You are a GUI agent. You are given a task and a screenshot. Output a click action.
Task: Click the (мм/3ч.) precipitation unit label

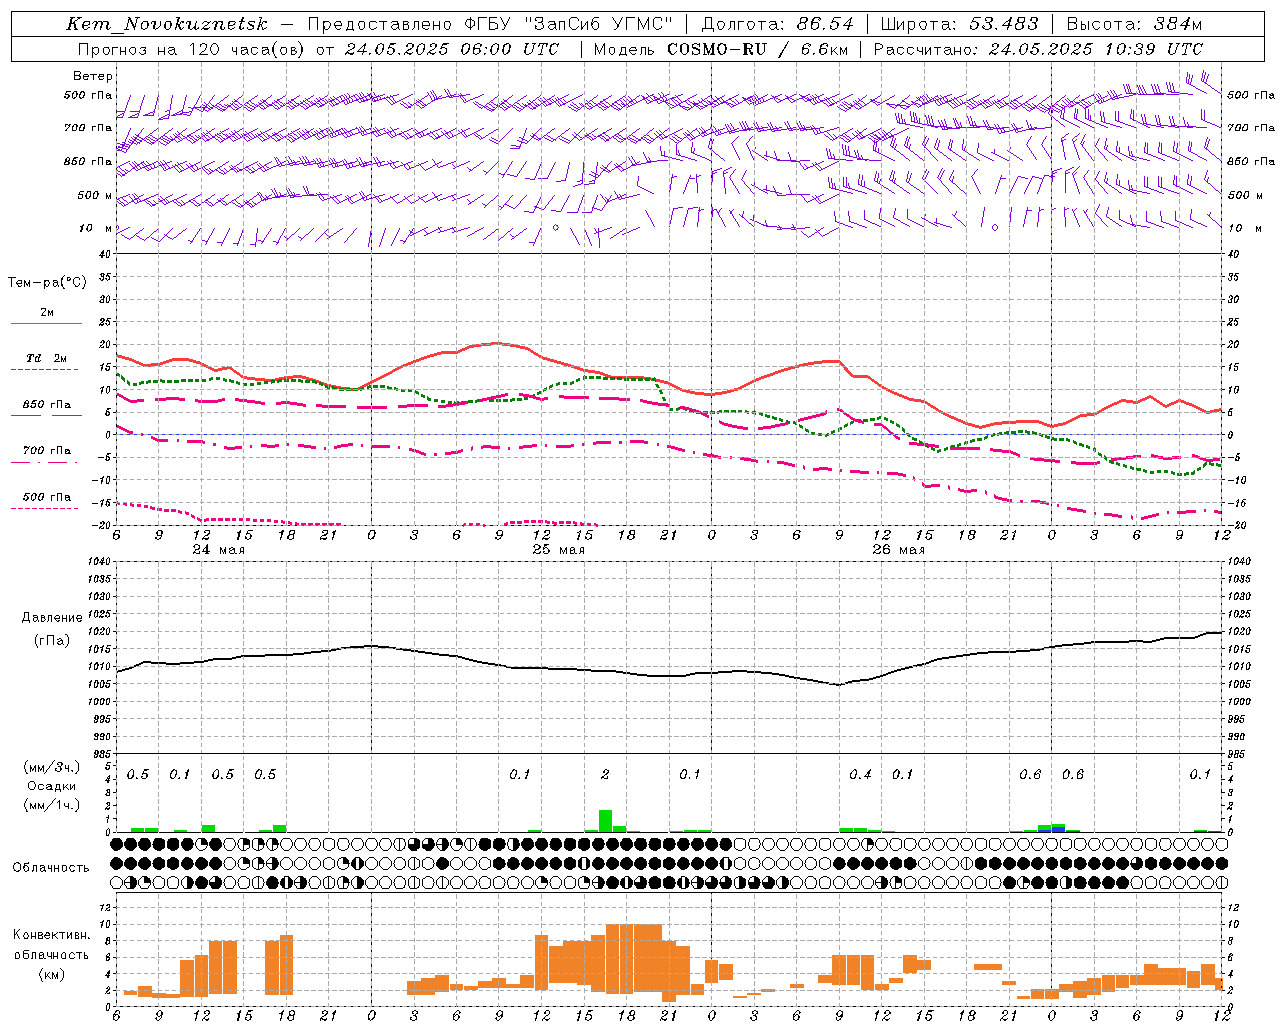click(x=52, y=767)
